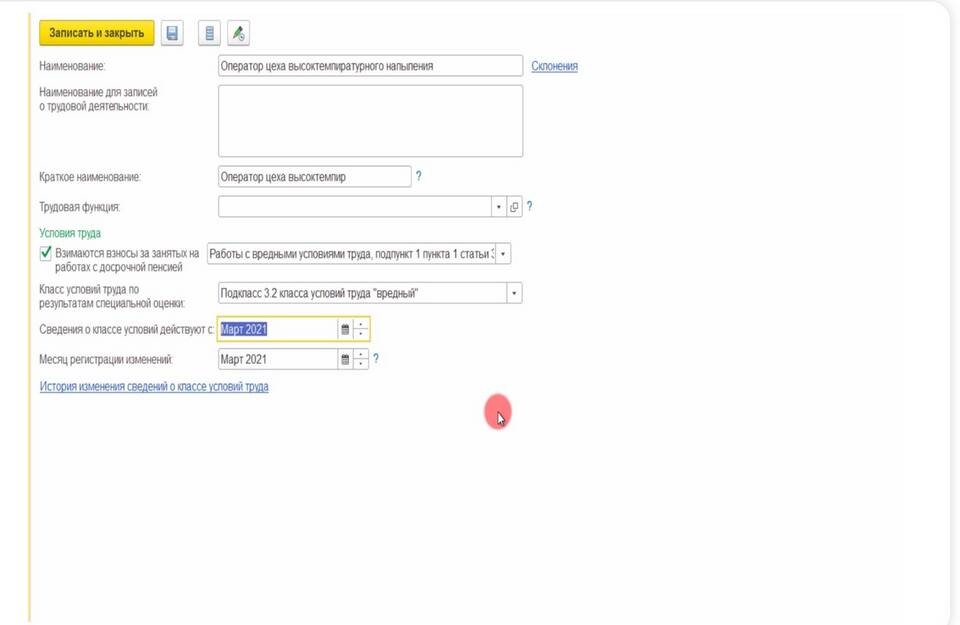The height and width of the screenshot is (625, 960).
Task: Open the Склонения link
Action: coord(554,66)
